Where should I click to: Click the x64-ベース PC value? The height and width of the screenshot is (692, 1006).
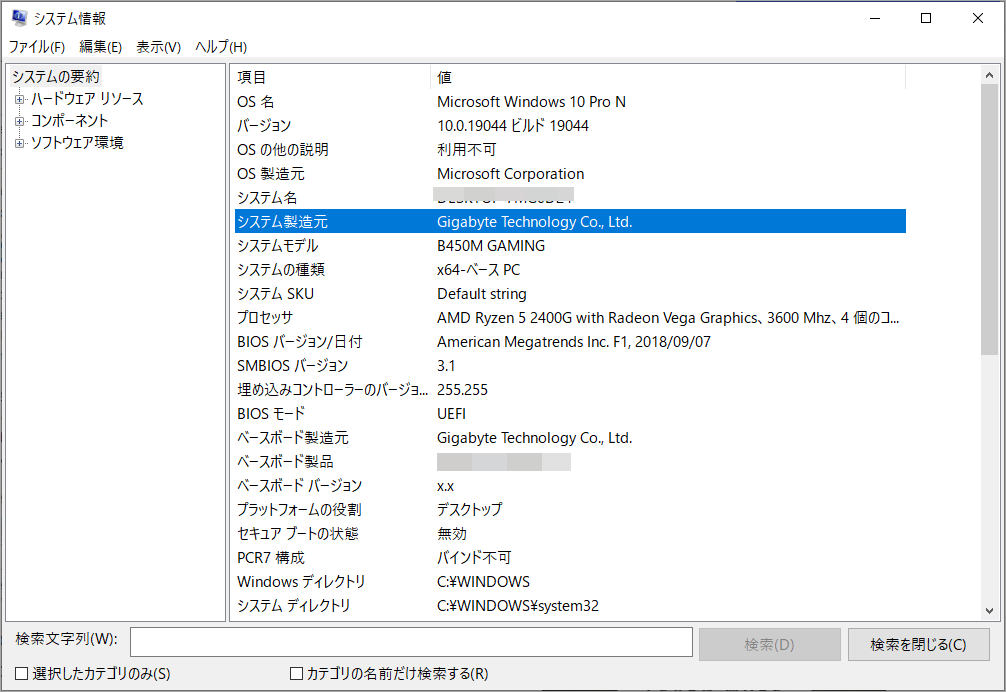[479, 269]
